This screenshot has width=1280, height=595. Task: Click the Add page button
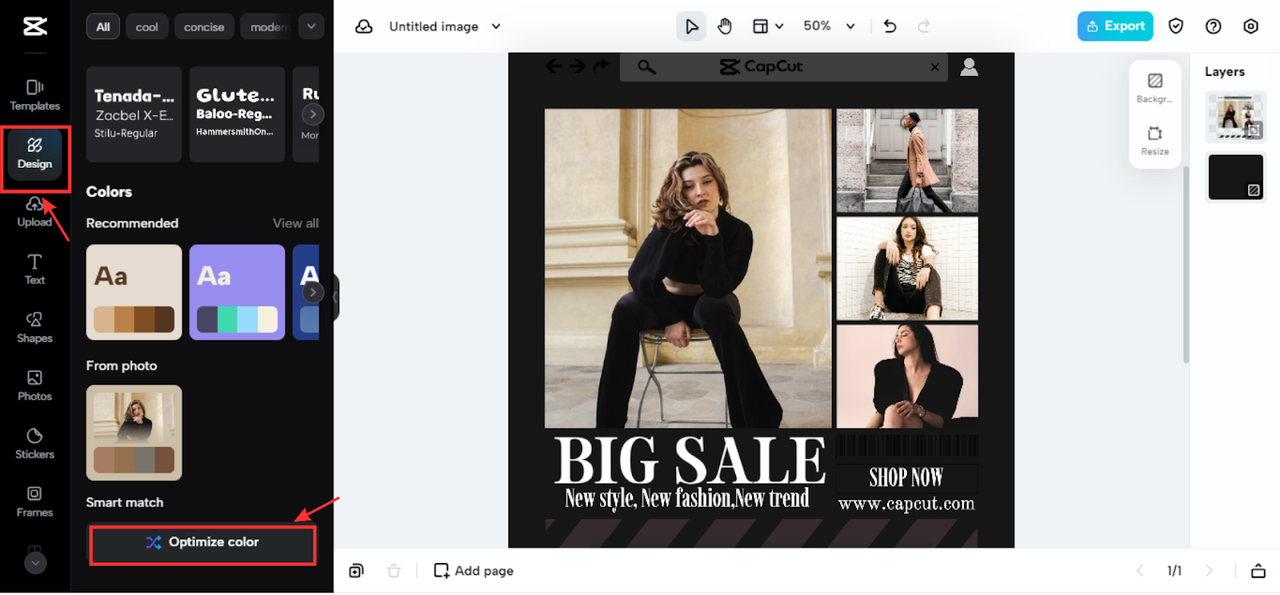pyautogui.click(x=474, y=571)
